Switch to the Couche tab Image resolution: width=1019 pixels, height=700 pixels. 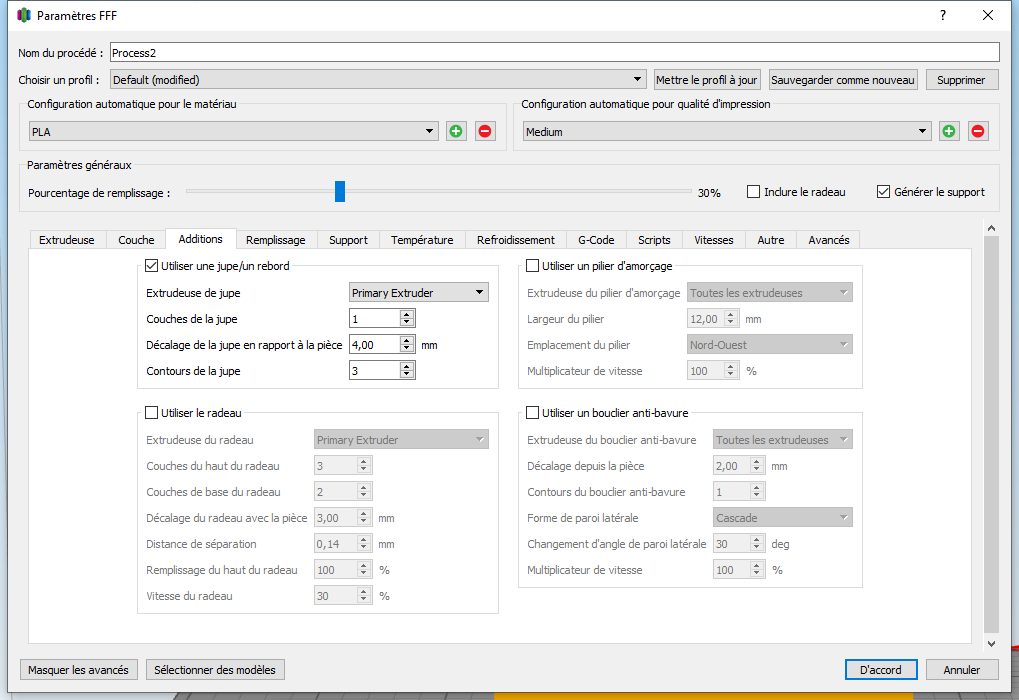pyautogui.click(x=136, y=240)
